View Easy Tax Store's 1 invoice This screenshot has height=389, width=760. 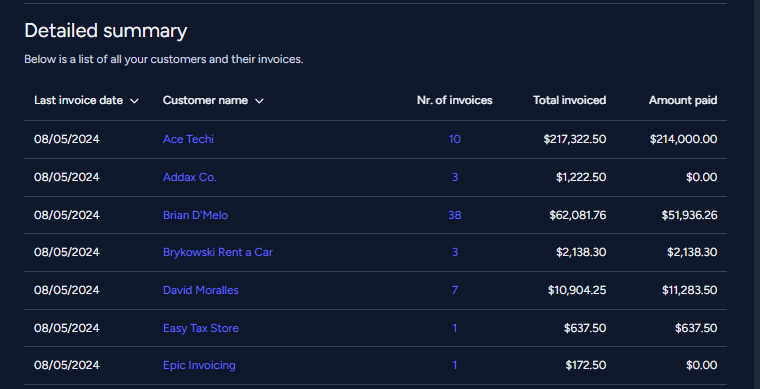[x=455, y=328]
